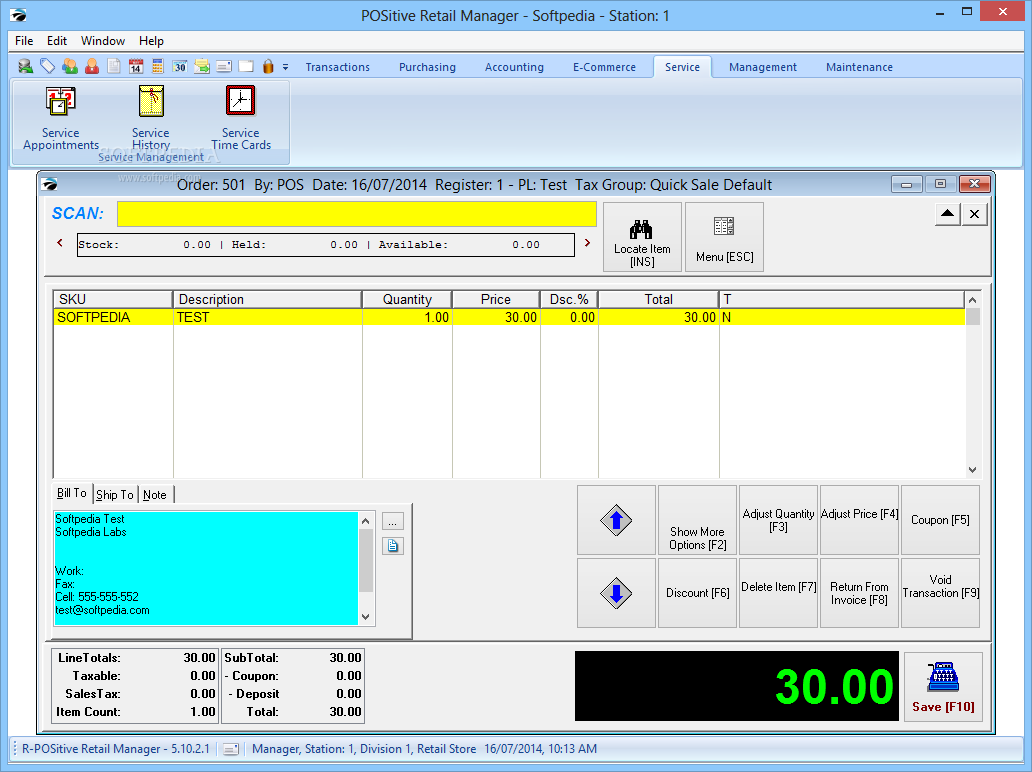Open Service History
This screenshot has width=1032, height=772.
click(x=151, y=118)
